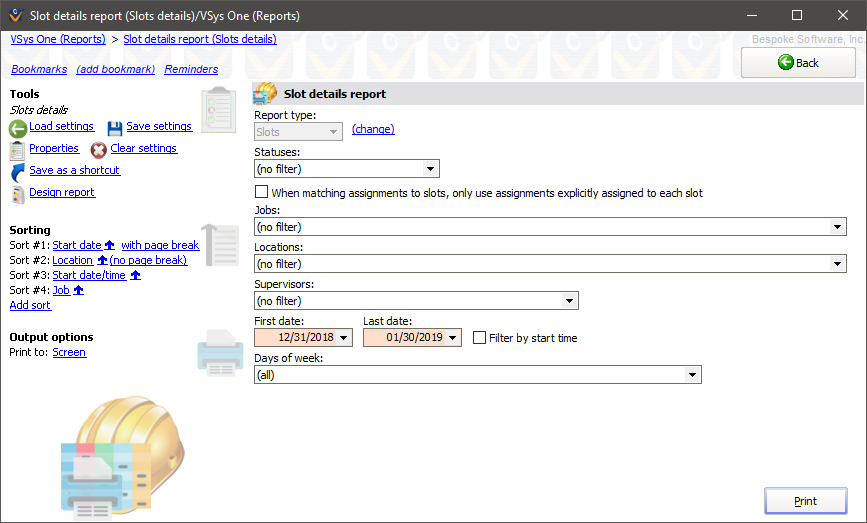Click the Save as a shortcut icon
The width and height of the screenshot is (867, 523).
[17, 171]
